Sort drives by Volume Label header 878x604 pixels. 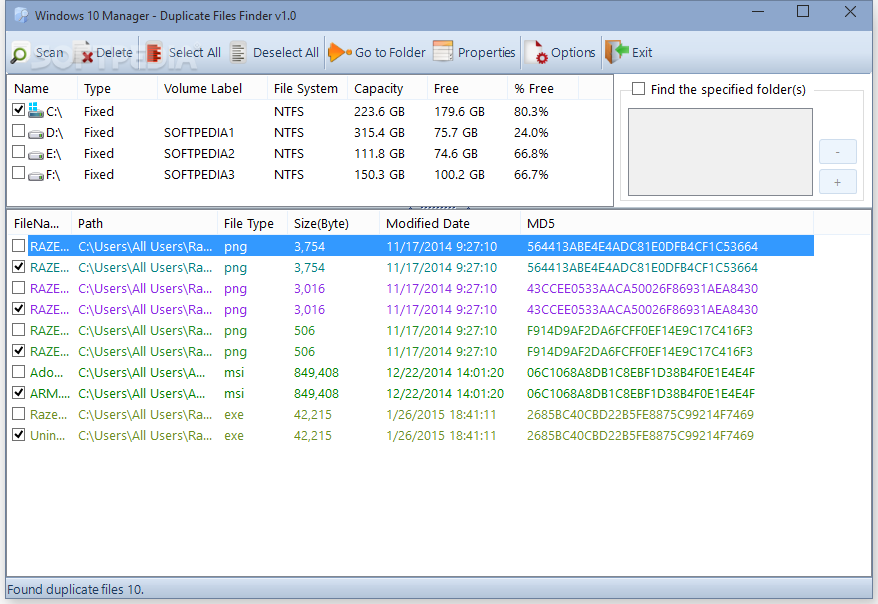click(212, 88)
